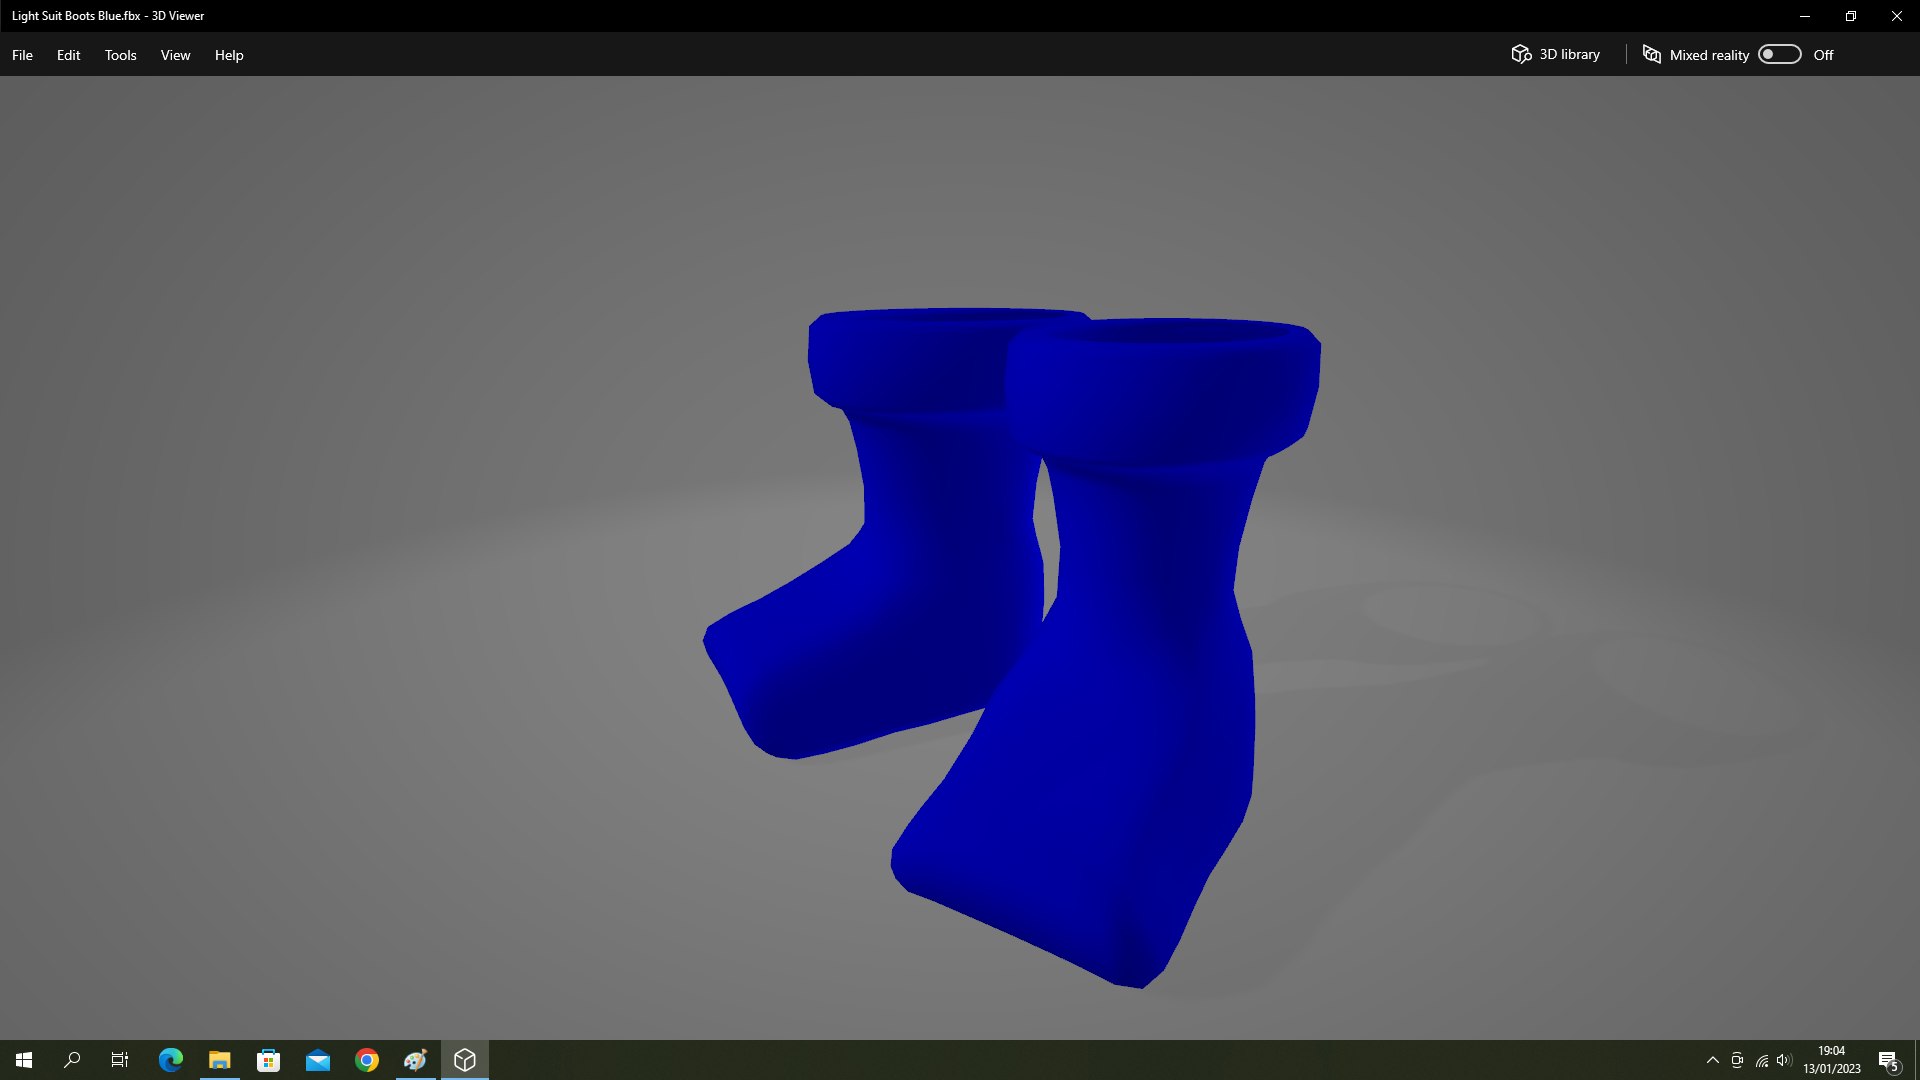Open the View menu
The height and width of the screenshot is (1080, 1920).
click(175, 55)
